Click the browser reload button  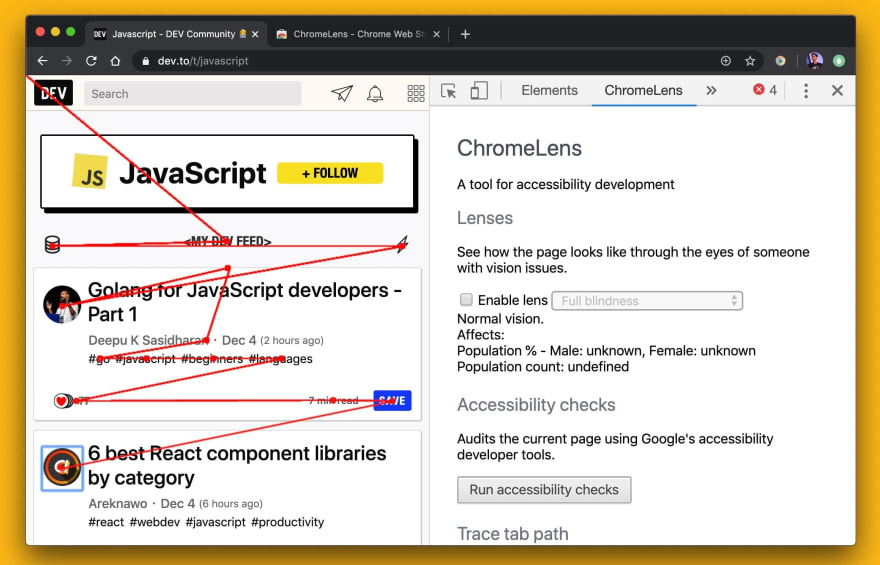coord(91,61)
